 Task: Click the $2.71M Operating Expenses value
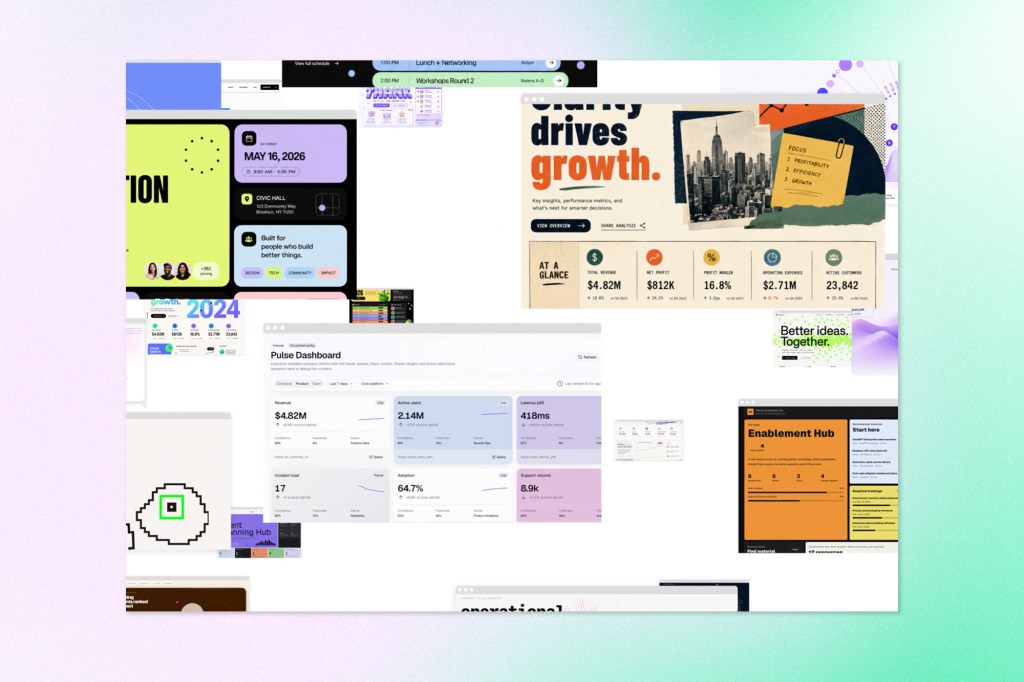[780, 285]
